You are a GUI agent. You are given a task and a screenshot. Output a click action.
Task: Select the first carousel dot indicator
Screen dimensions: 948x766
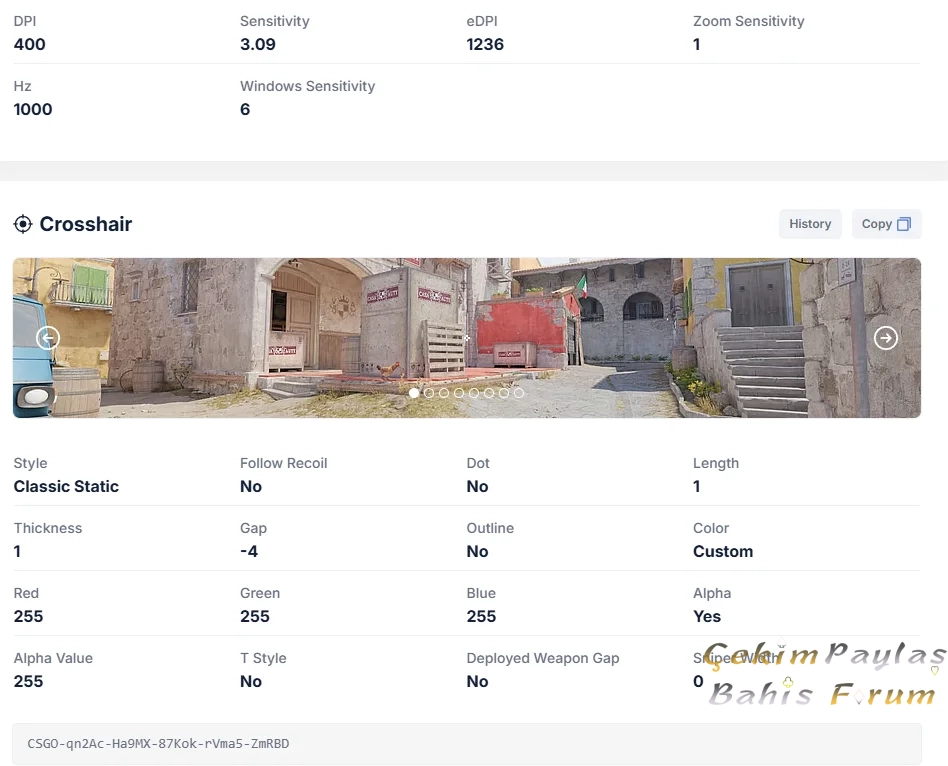click(414, 393)
